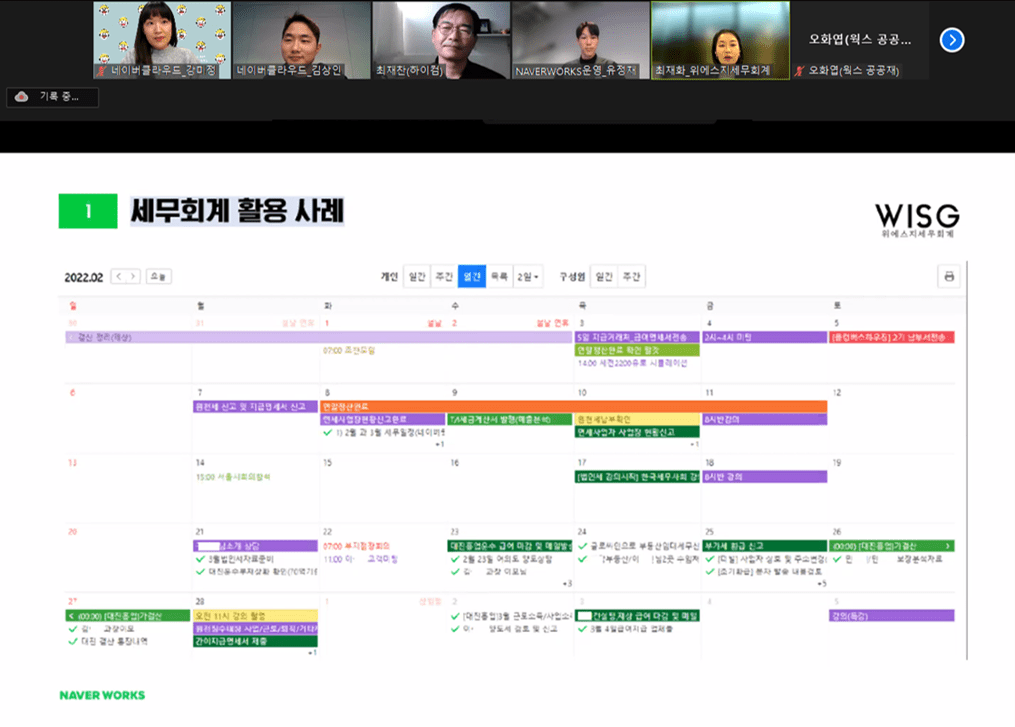Viewport: 1015px width, 727px height.
Task: Open '[법인세 강의시작] 한국세무사회' event on Feb 17
Action: [x=637, y=477]
